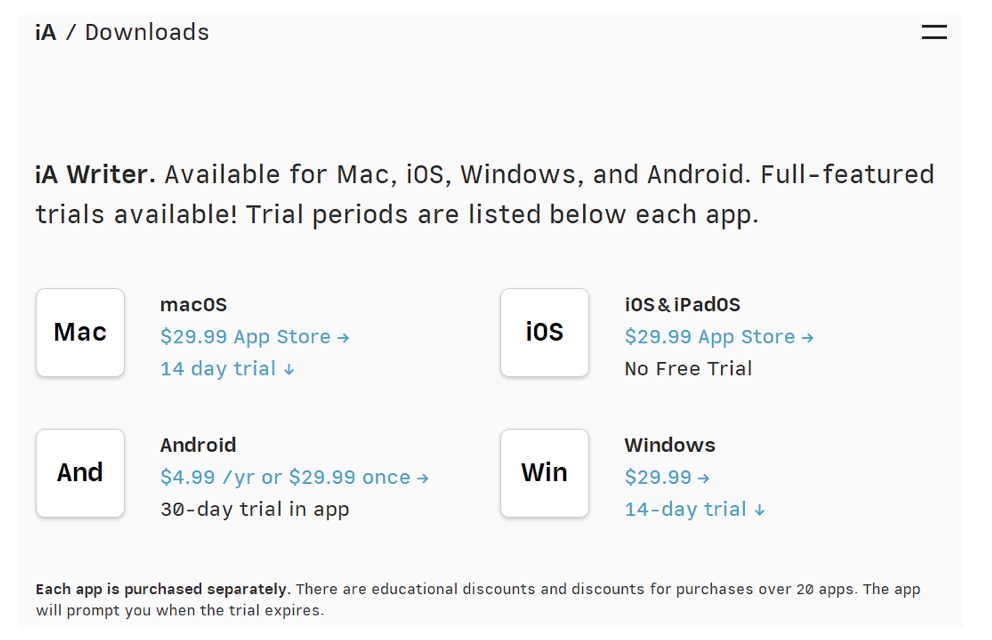Viewport: 992px width, 640px height.
Task: Click the Mac app icon tile
Action: (80, 333)
